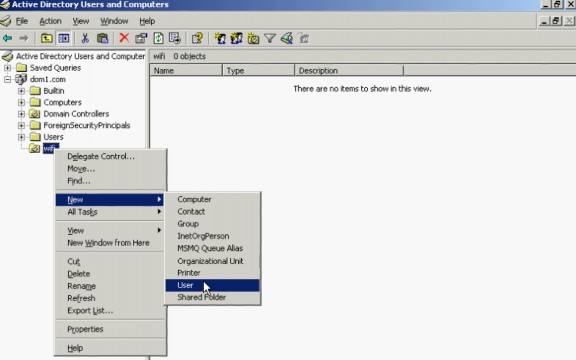Click the Up one level folder icon

click(x=47, y=38)
